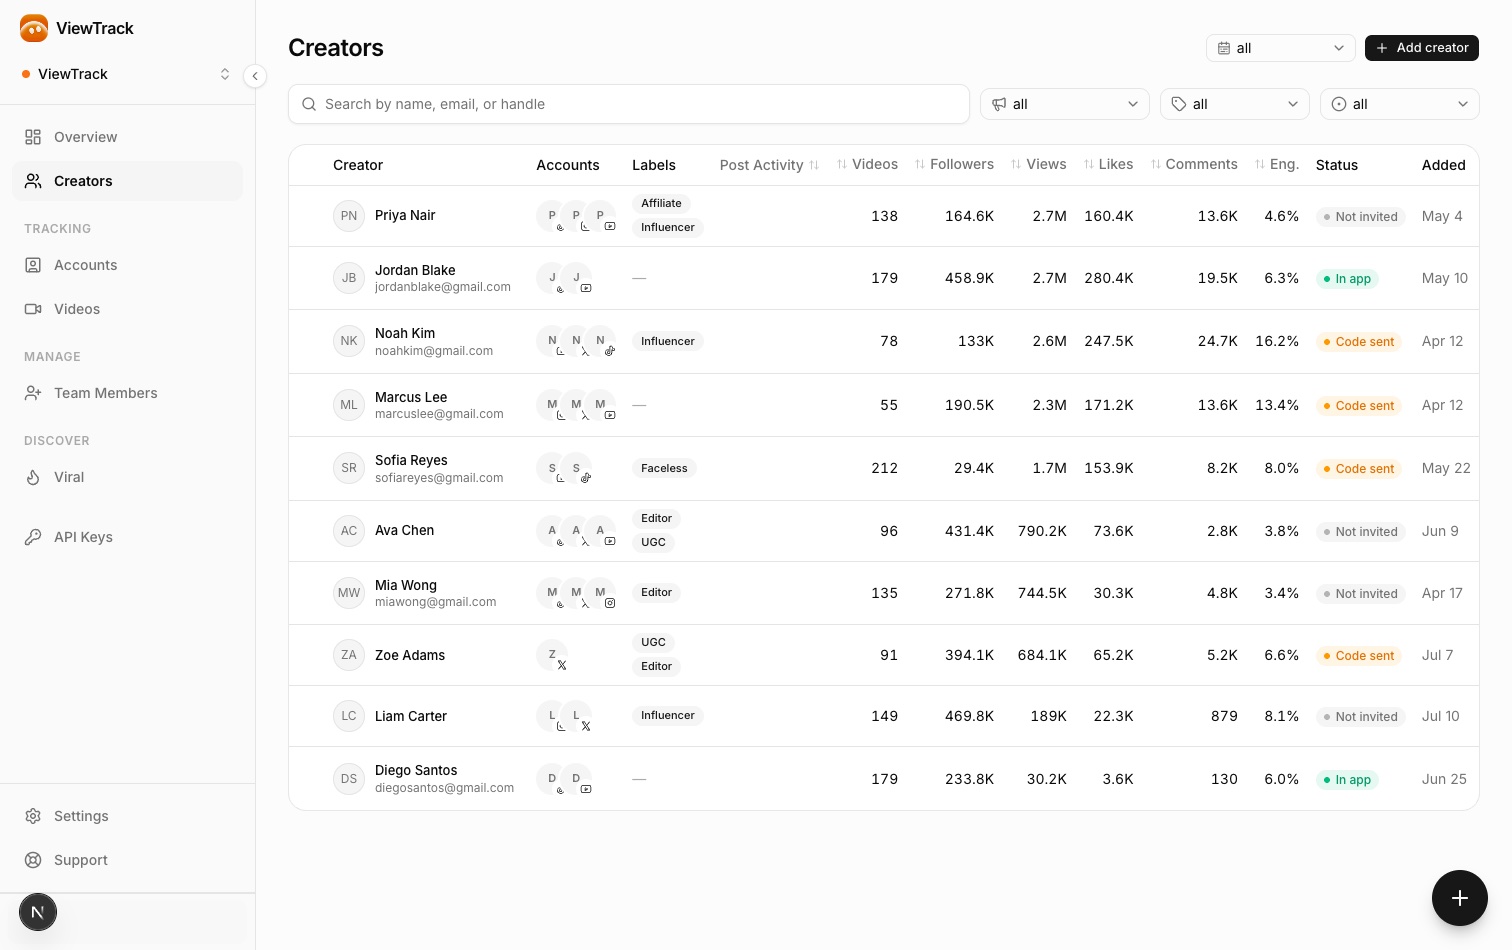Open the Videos section
The image size is (1512, 950).
click(x=127, y=309)
